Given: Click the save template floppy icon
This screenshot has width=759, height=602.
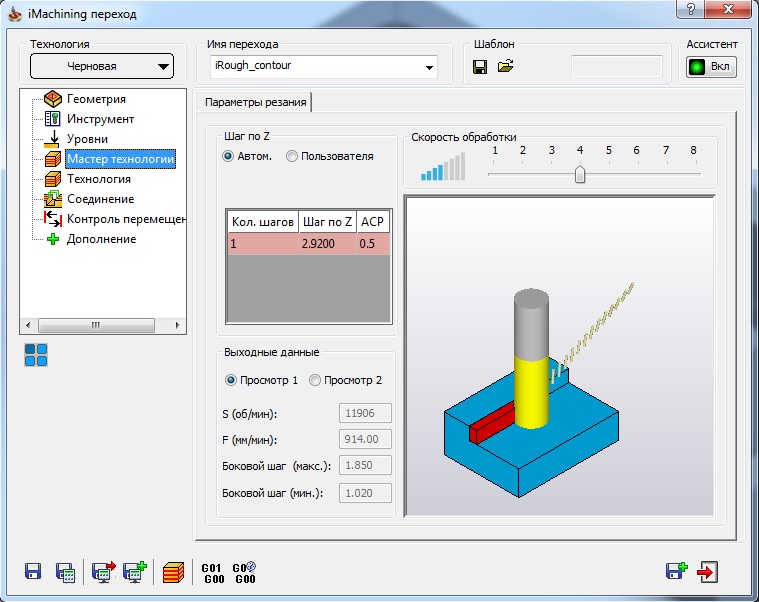Looking at the screenshot, I should (480, 67).
